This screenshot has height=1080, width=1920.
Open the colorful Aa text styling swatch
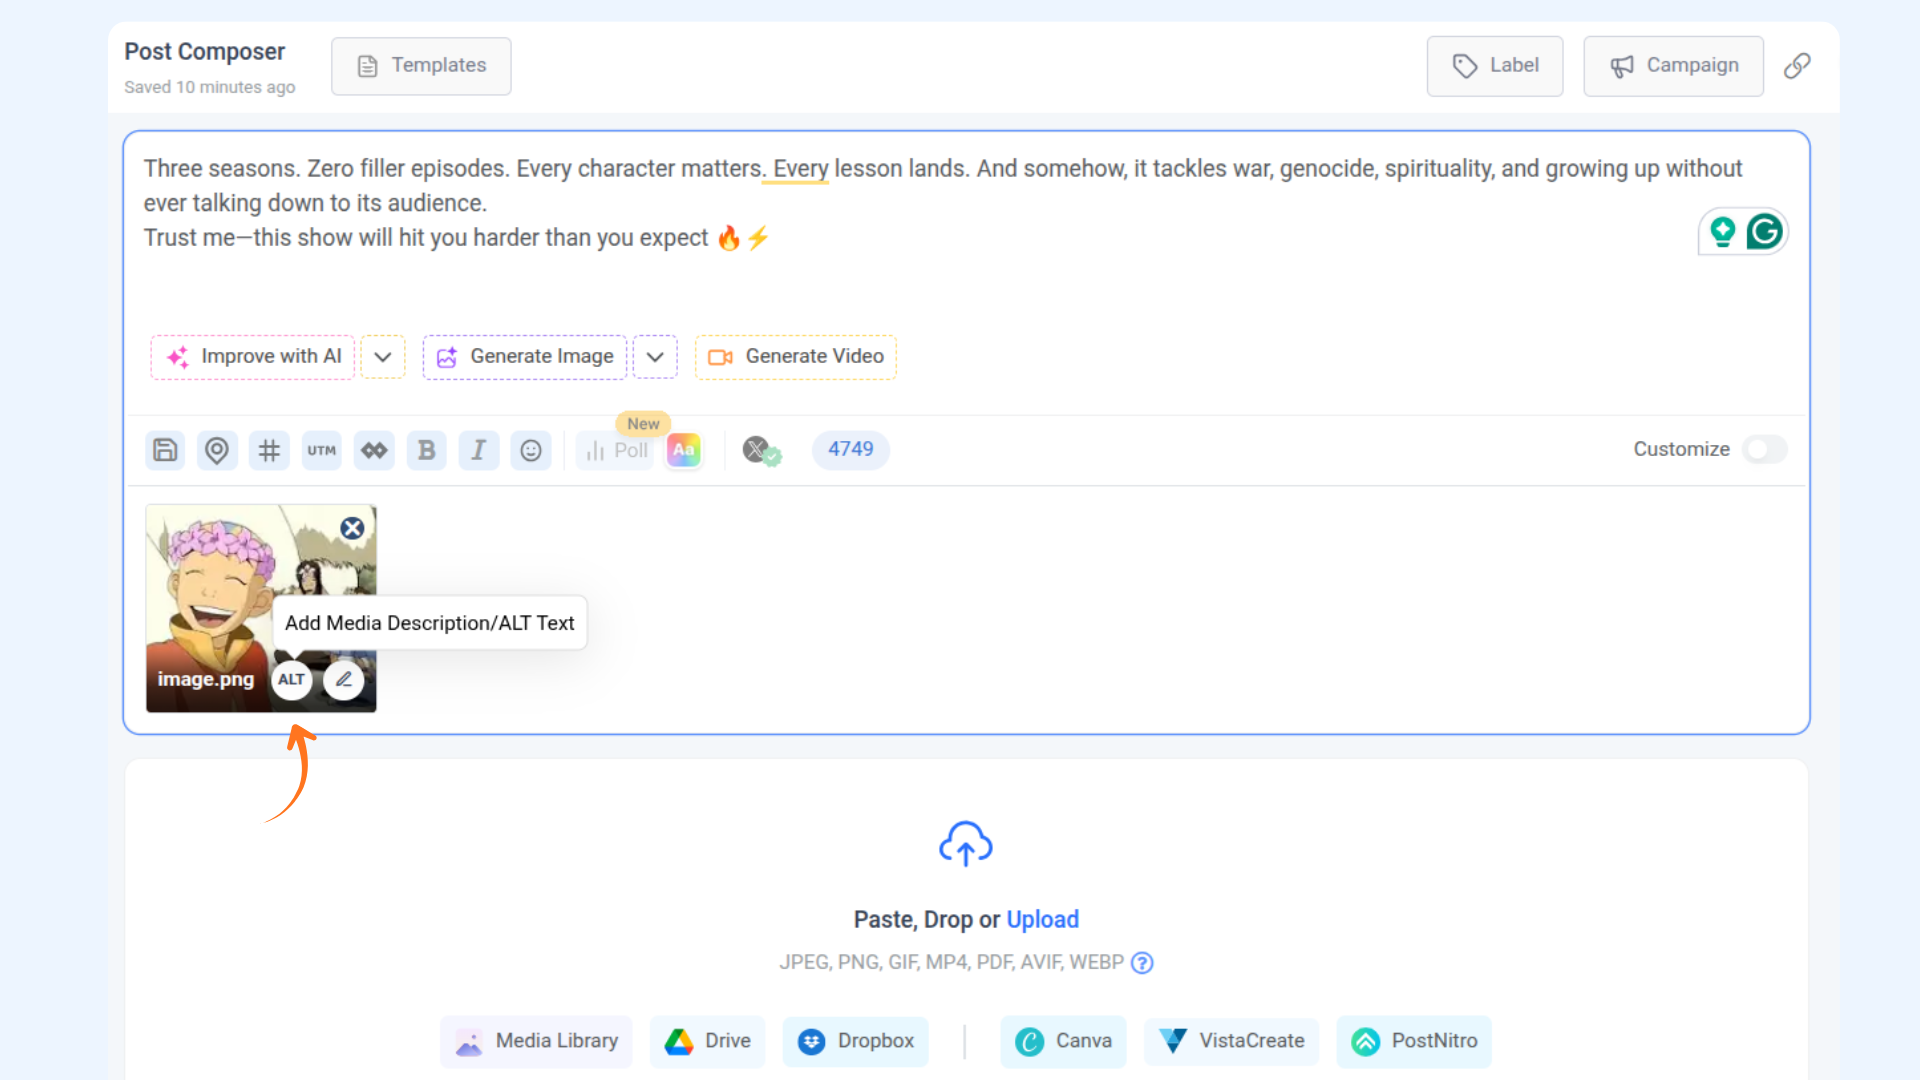point(684,450)
